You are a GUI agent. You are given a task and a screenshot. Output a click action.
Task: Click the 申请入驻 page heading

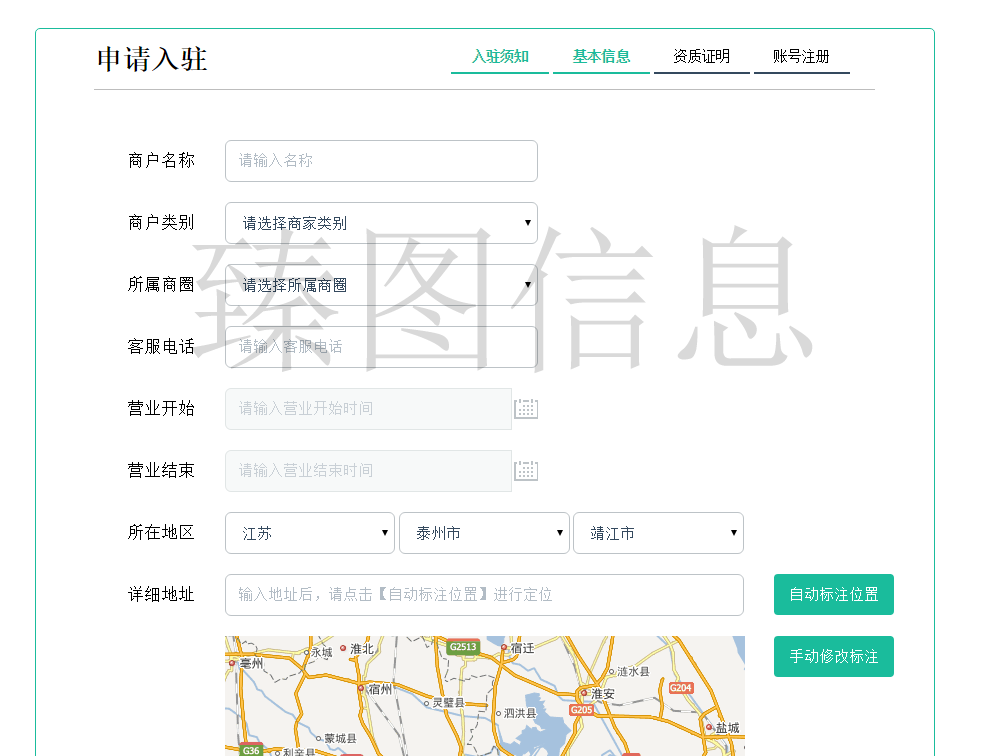click(x=152, y=60)
